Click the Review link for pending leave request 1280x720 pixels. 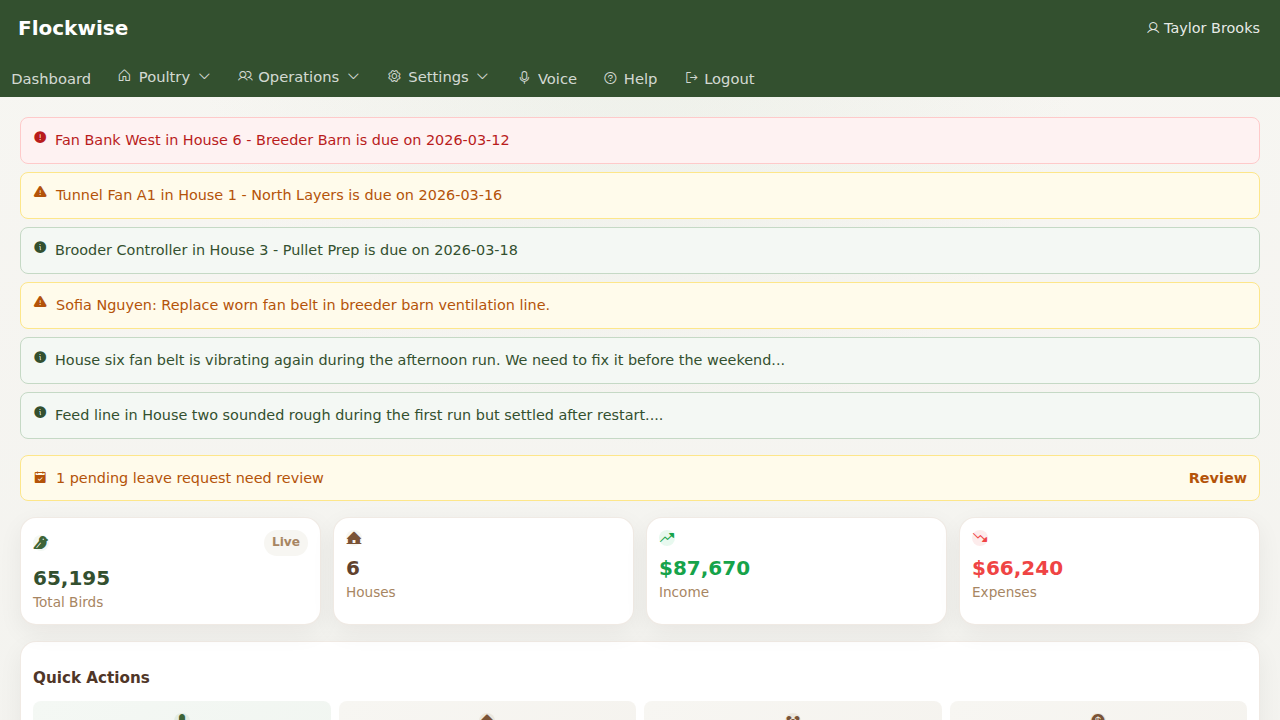click(x=1217, y=478)
